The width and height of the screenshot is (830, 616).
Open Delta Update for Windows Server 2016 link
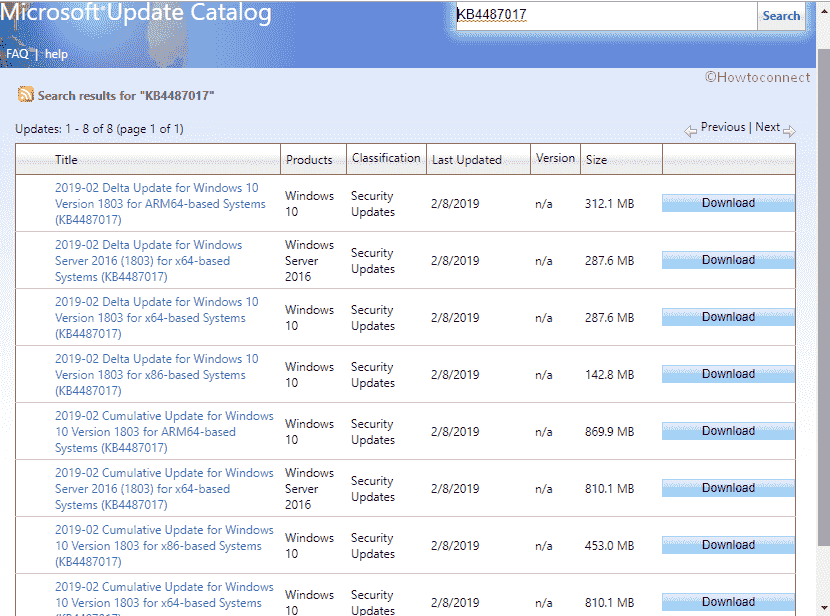148,260
